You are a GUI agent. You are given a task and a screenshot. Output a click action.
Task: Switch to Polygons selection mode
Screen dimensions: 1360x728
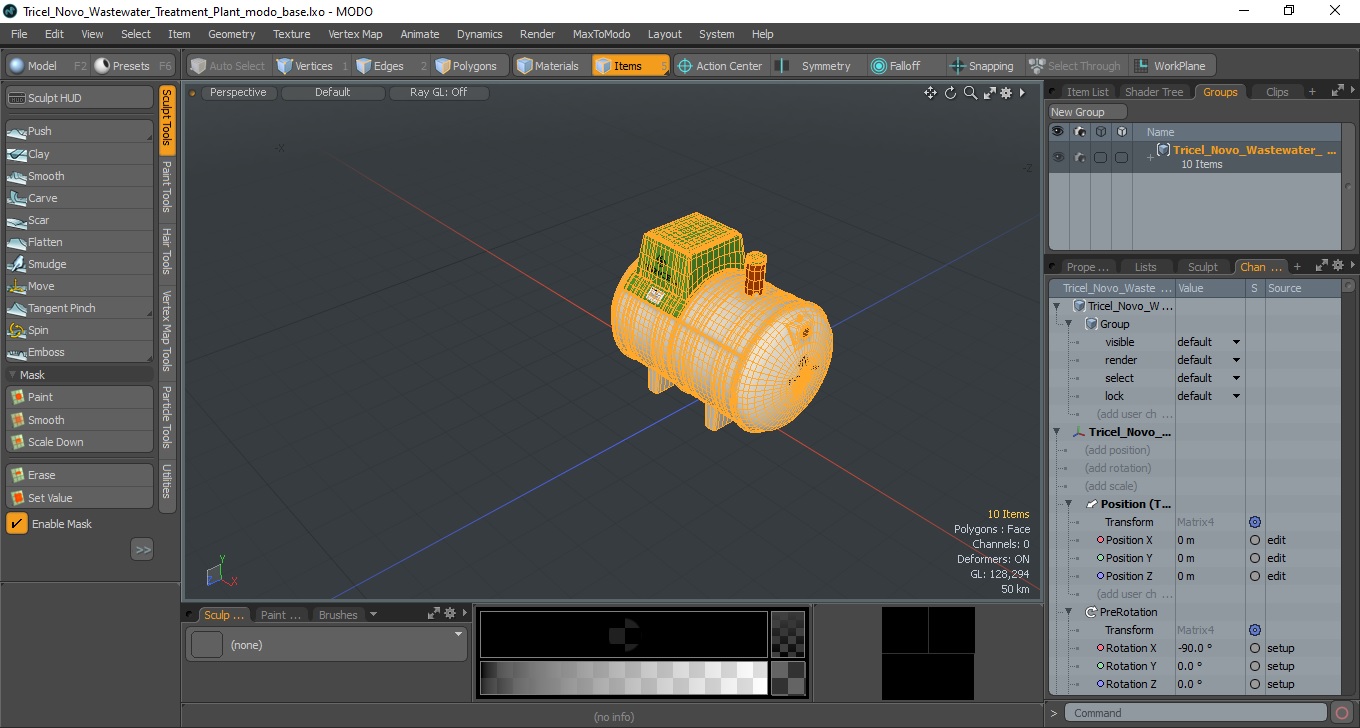(x=468, y=66)
